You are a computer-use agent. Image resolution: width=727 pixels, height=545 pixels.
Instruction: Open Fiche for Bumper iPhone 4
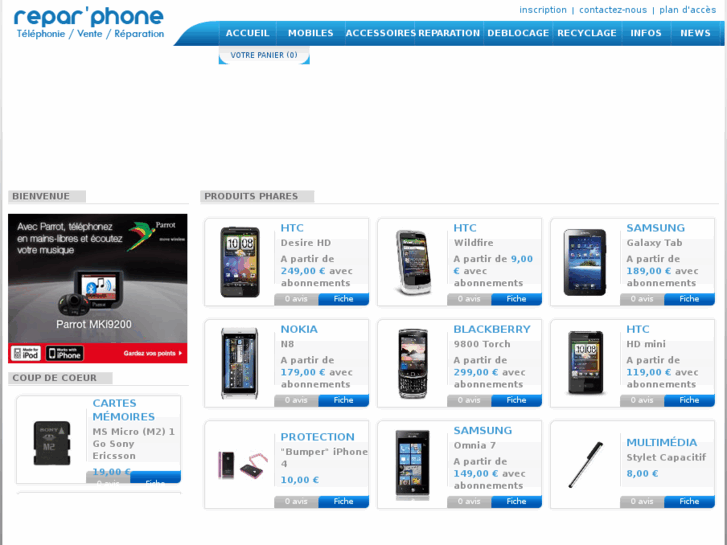[343, 501]
